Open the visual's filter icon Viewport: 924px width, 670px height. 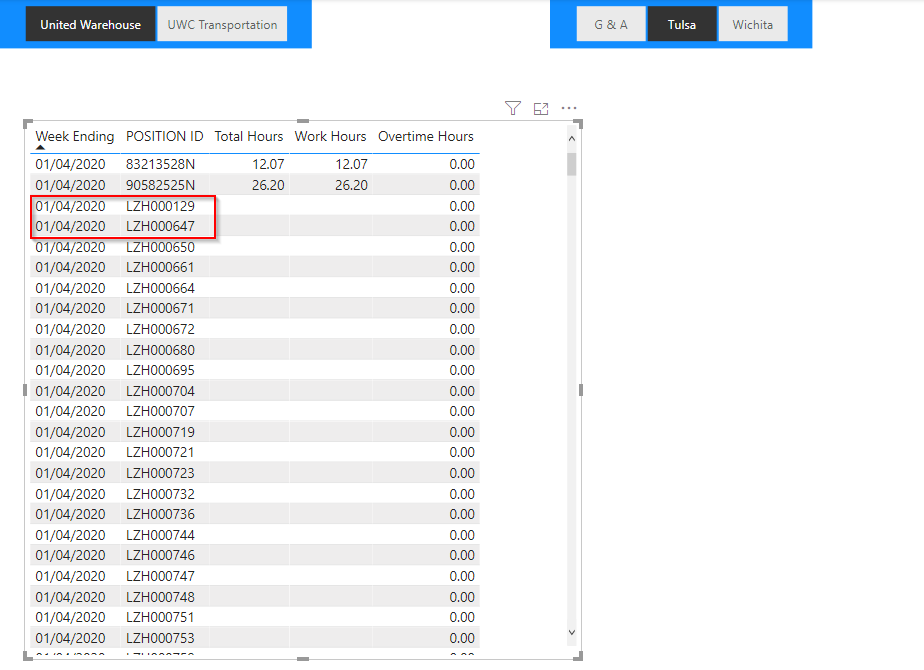513,108
